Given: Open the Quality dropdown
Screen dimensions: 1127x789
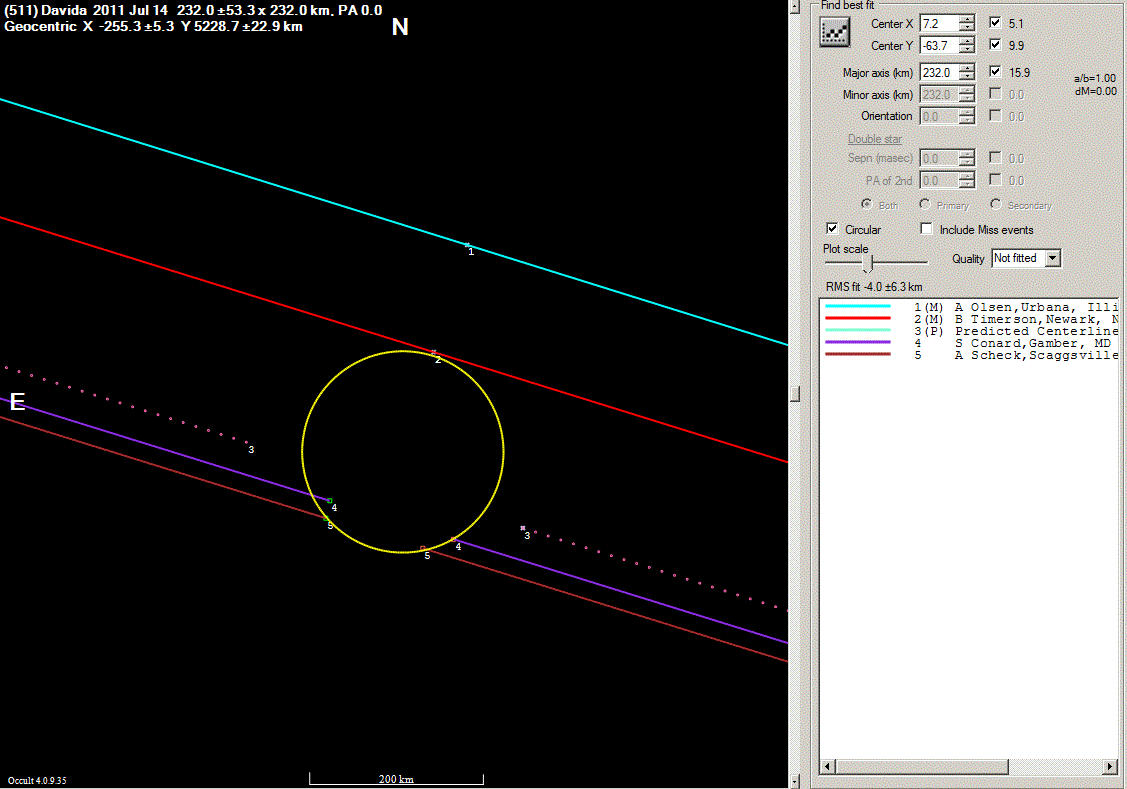Looking at the screenshot, I should click(1052, 258).
